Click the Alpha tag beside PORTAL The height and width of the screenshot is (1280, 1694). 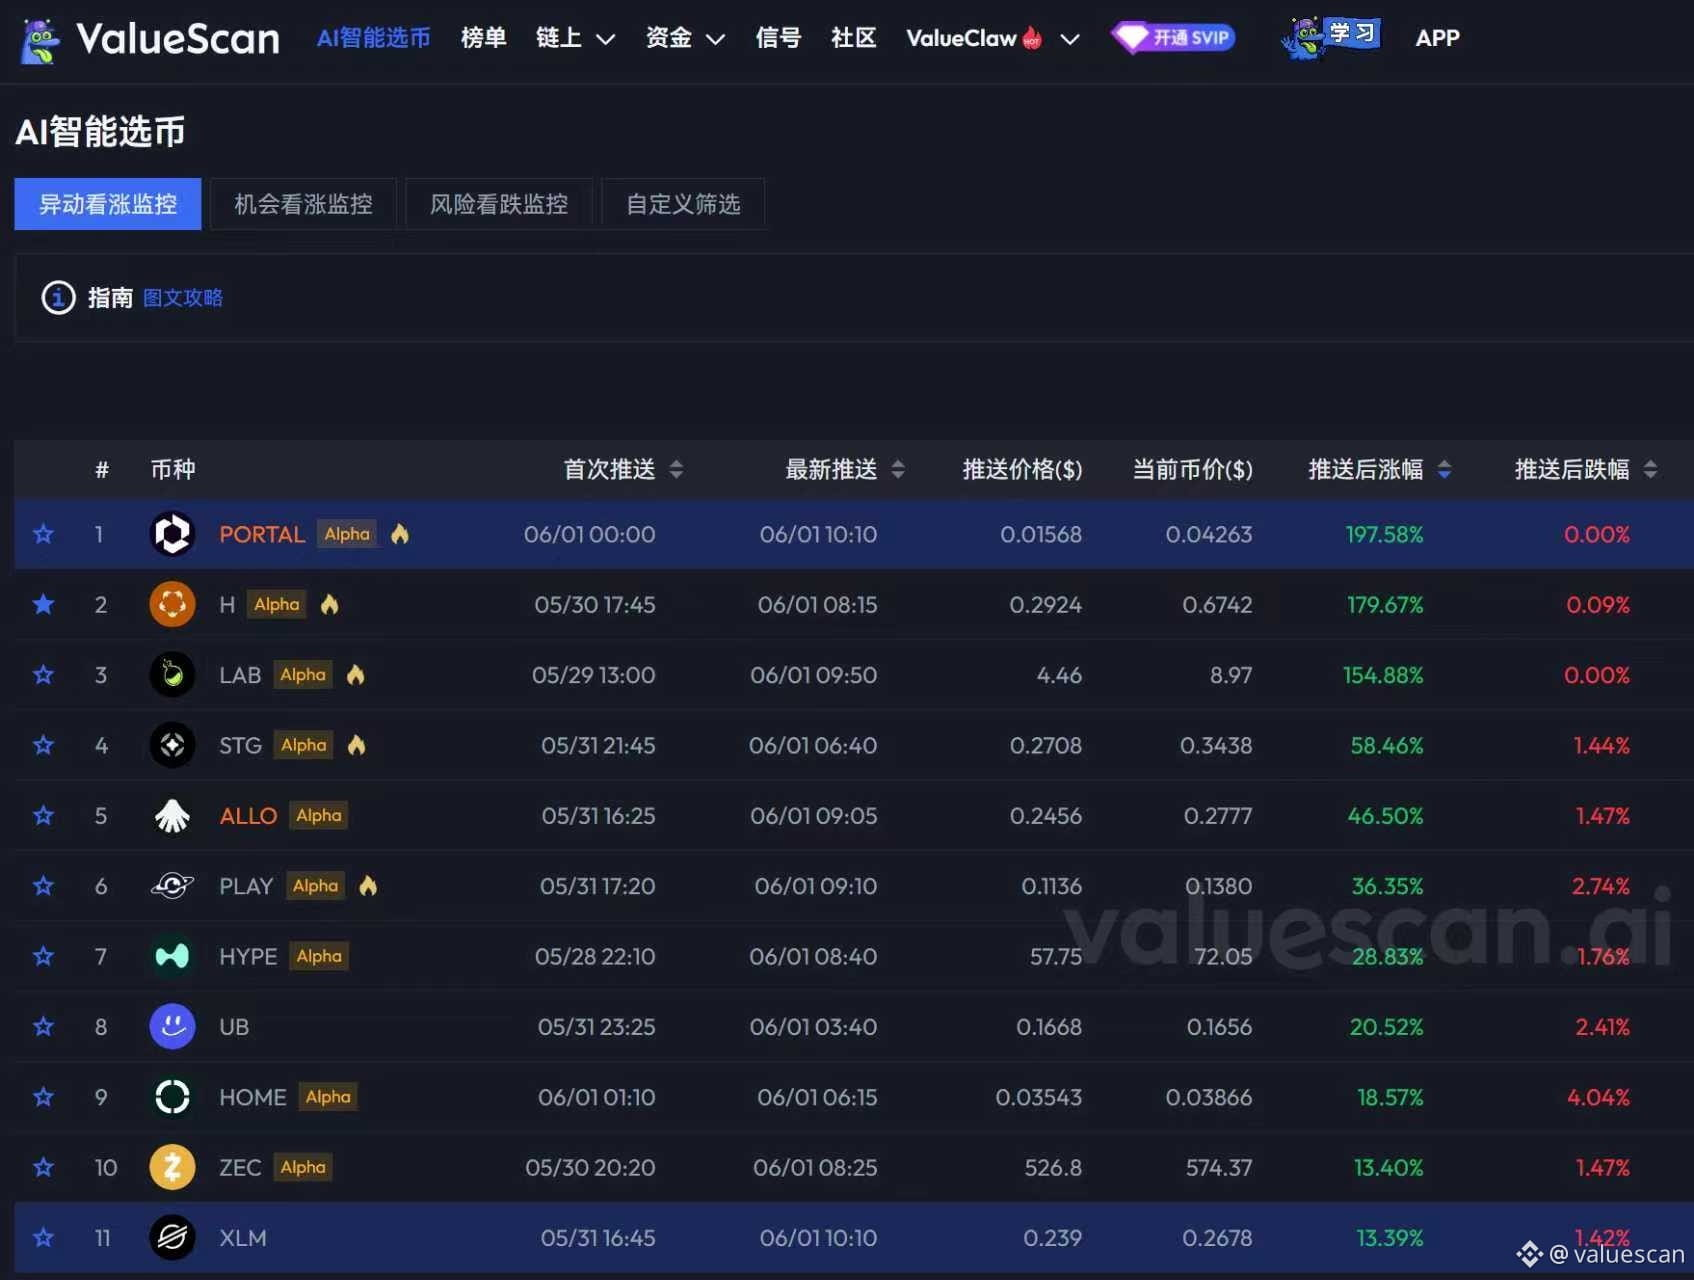click(347, 534)
